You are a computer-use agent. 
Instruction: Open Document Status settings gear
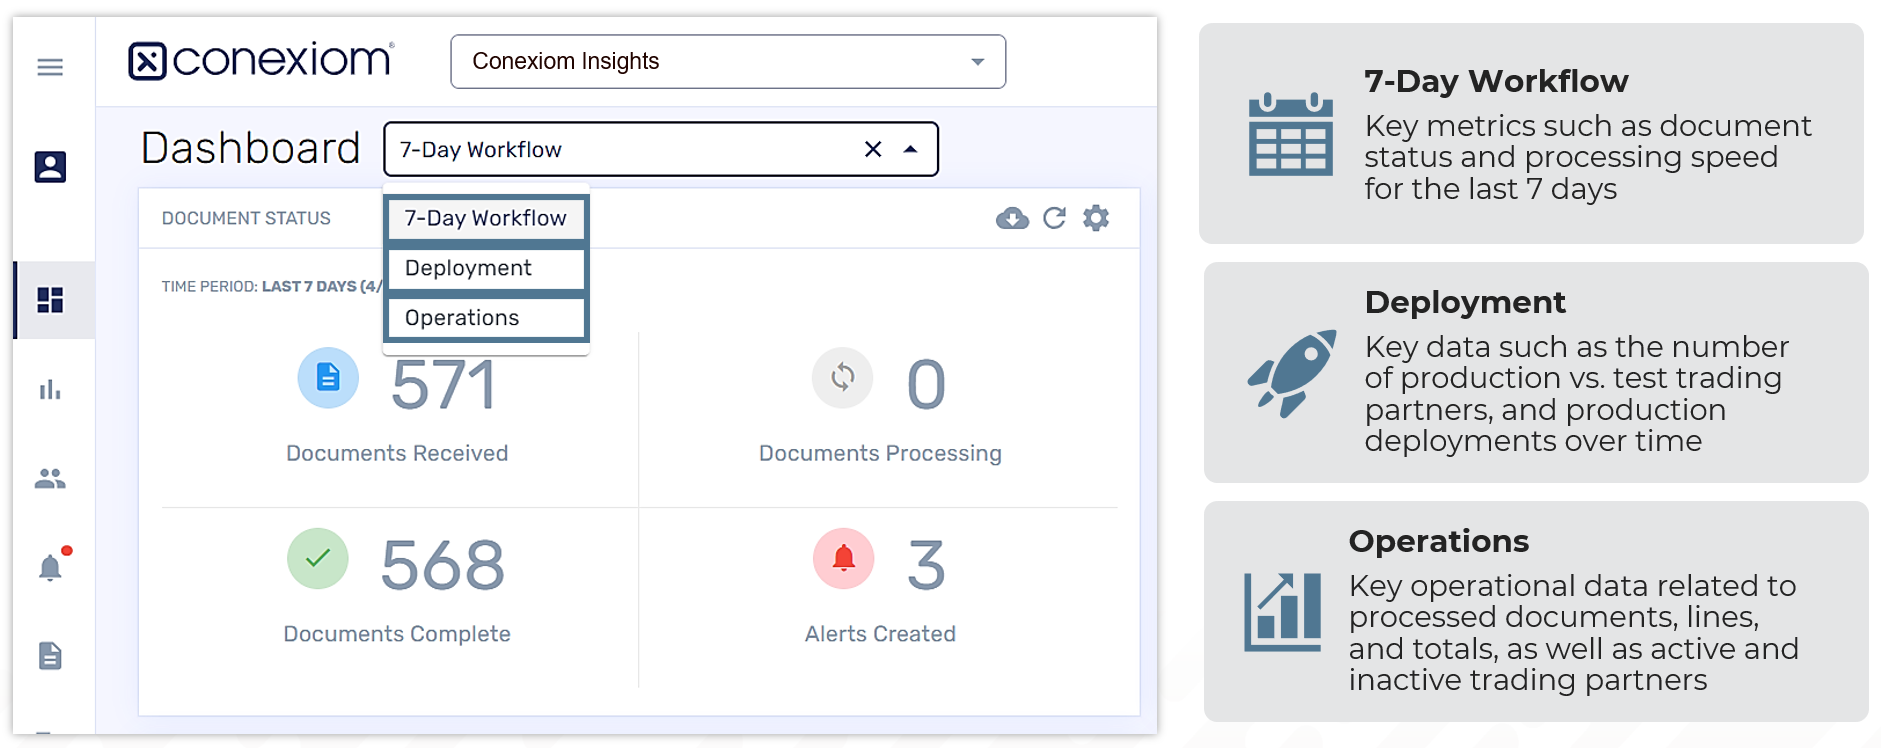point(1096,218)
